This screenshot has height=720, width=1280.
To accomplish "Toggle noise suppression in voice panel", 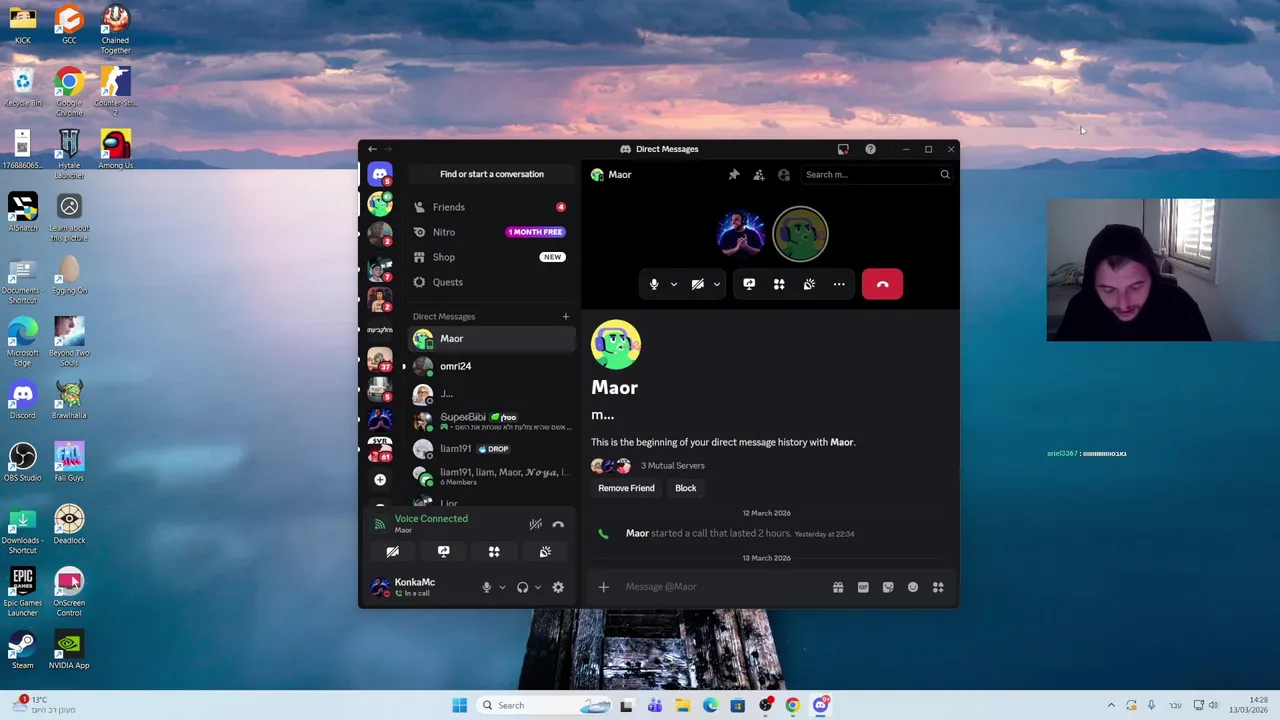I will (x=535, y=524).
